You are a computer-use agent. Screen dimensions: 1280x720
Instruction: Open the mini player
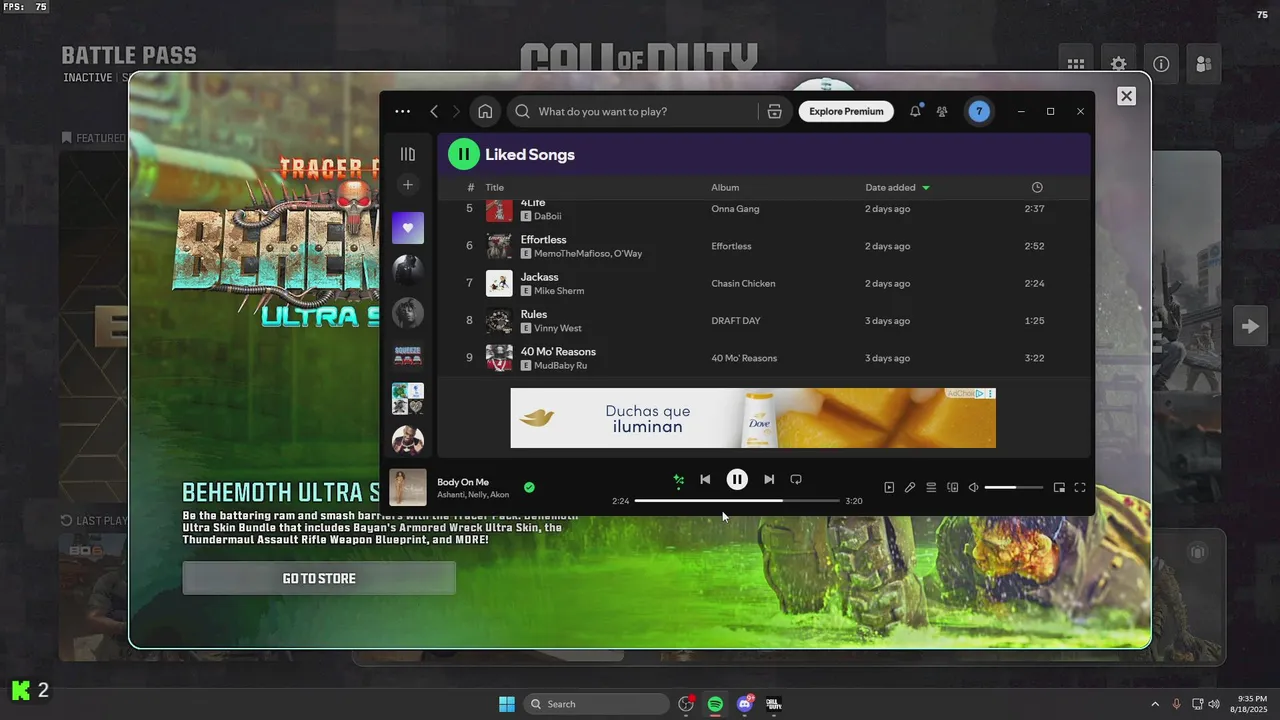coord(1059,488)
